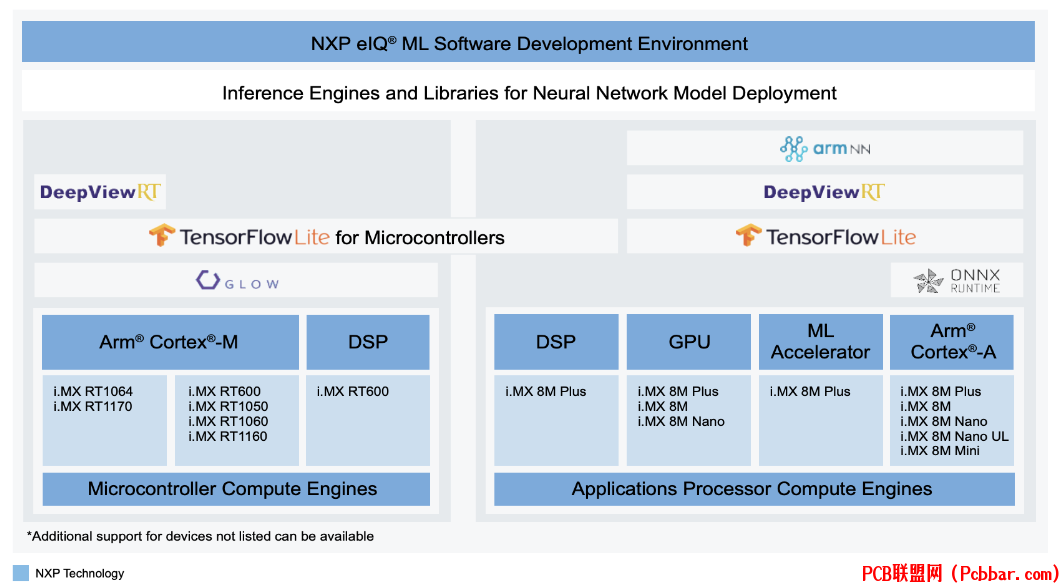Click "i.MX RT1170" device text
The width and height of the screenshot is (1064, 588).
[x=93, y=406]
